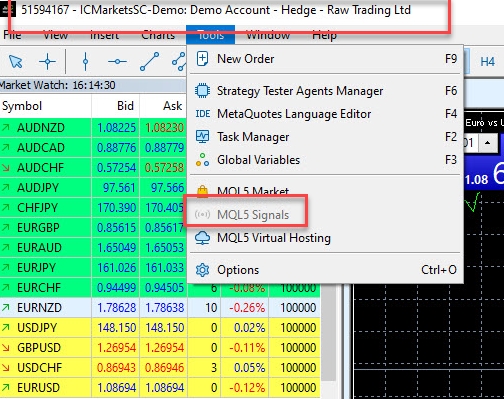Click the Market Watch panel title
The height and width of the screenshot is (399, 504).
57,85
